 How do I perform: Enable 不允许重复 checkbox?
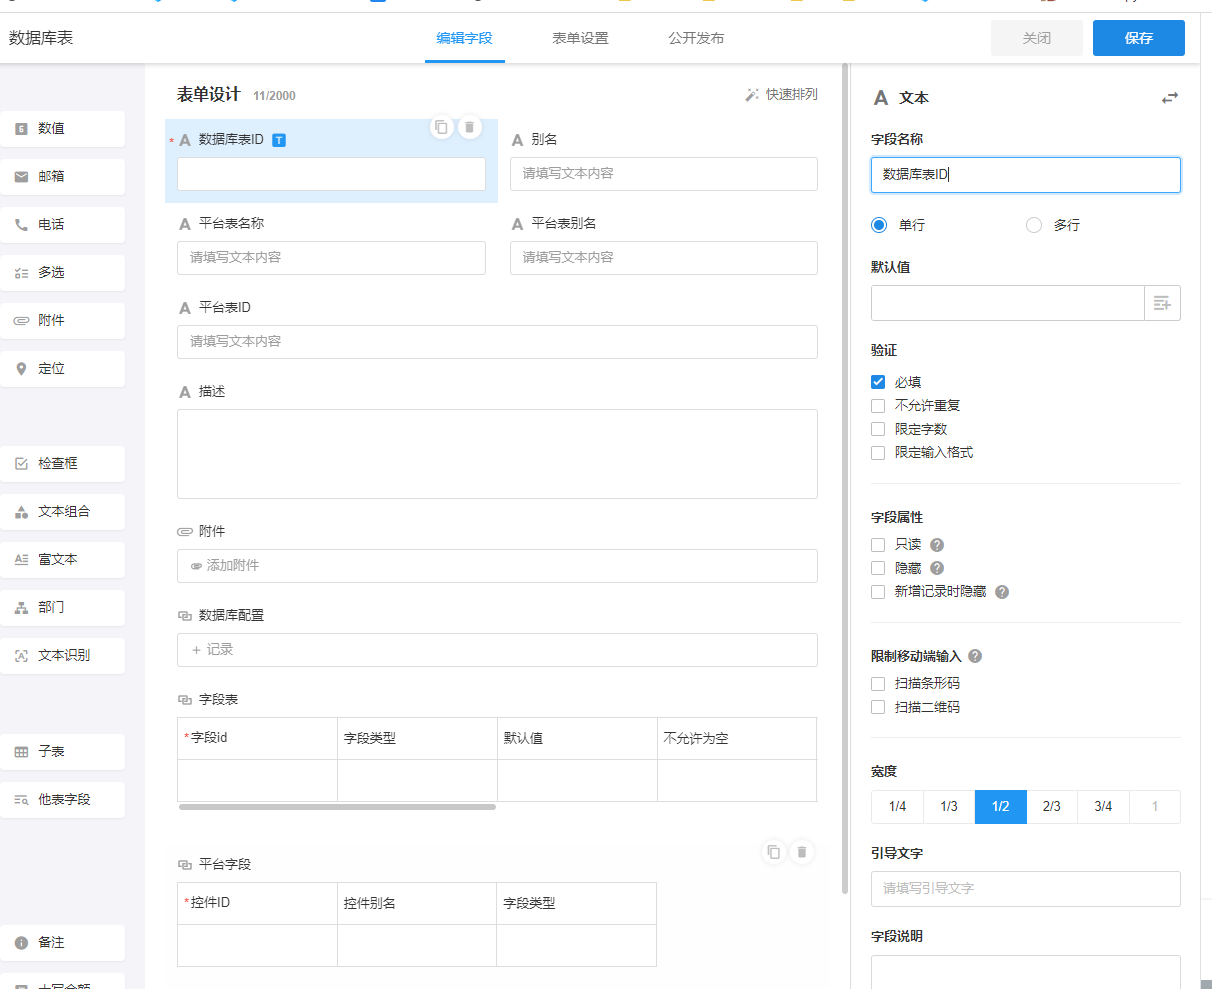pos(878,406)
